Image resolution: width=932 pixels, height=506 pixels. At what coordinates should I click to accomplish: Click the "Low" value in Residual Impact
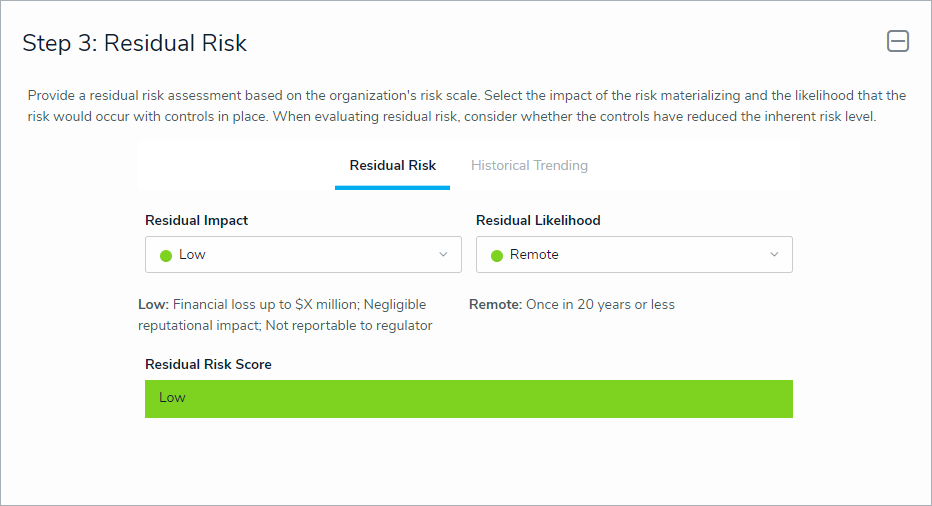192,255
